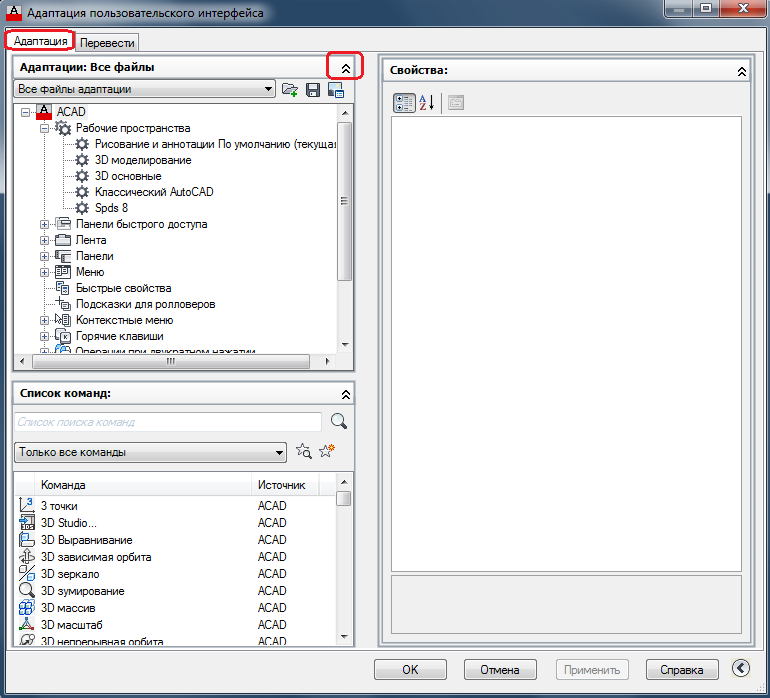Click the Быстрые свойства node icon
The width and height of the screenshot is (770, 698).
63,288
